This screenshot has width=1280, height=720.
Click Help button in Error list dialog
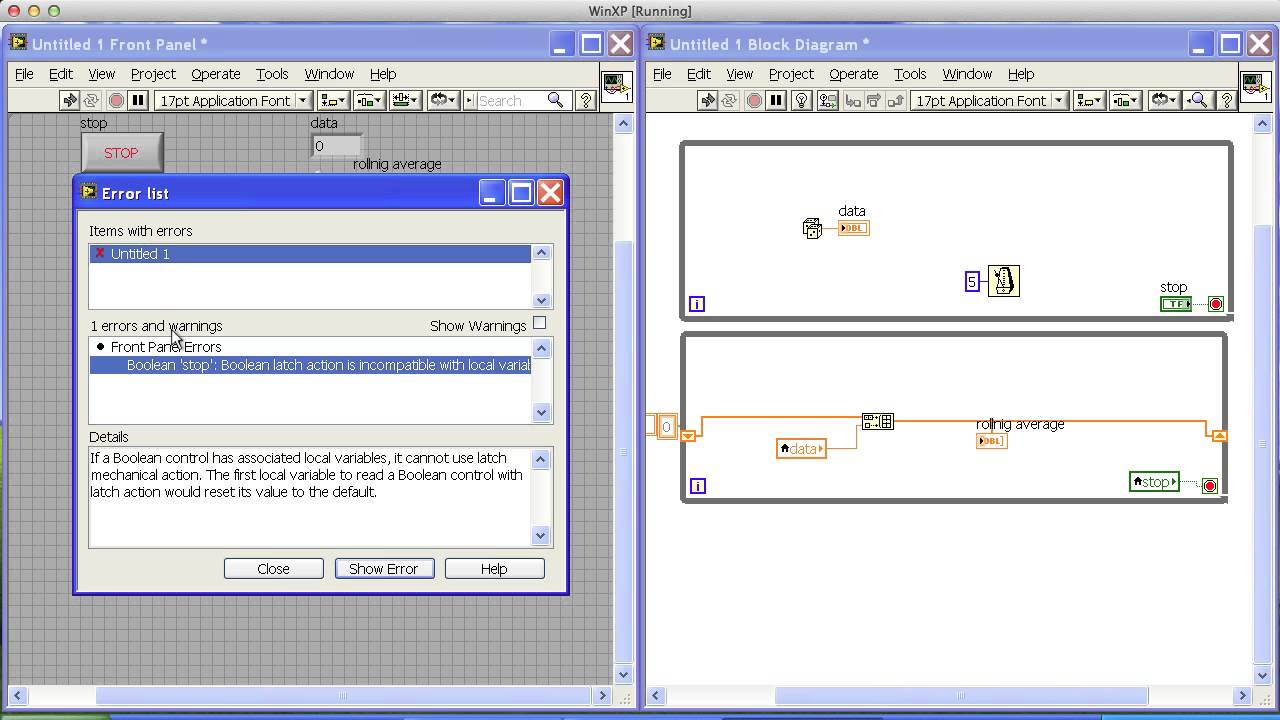coord(495,569)
